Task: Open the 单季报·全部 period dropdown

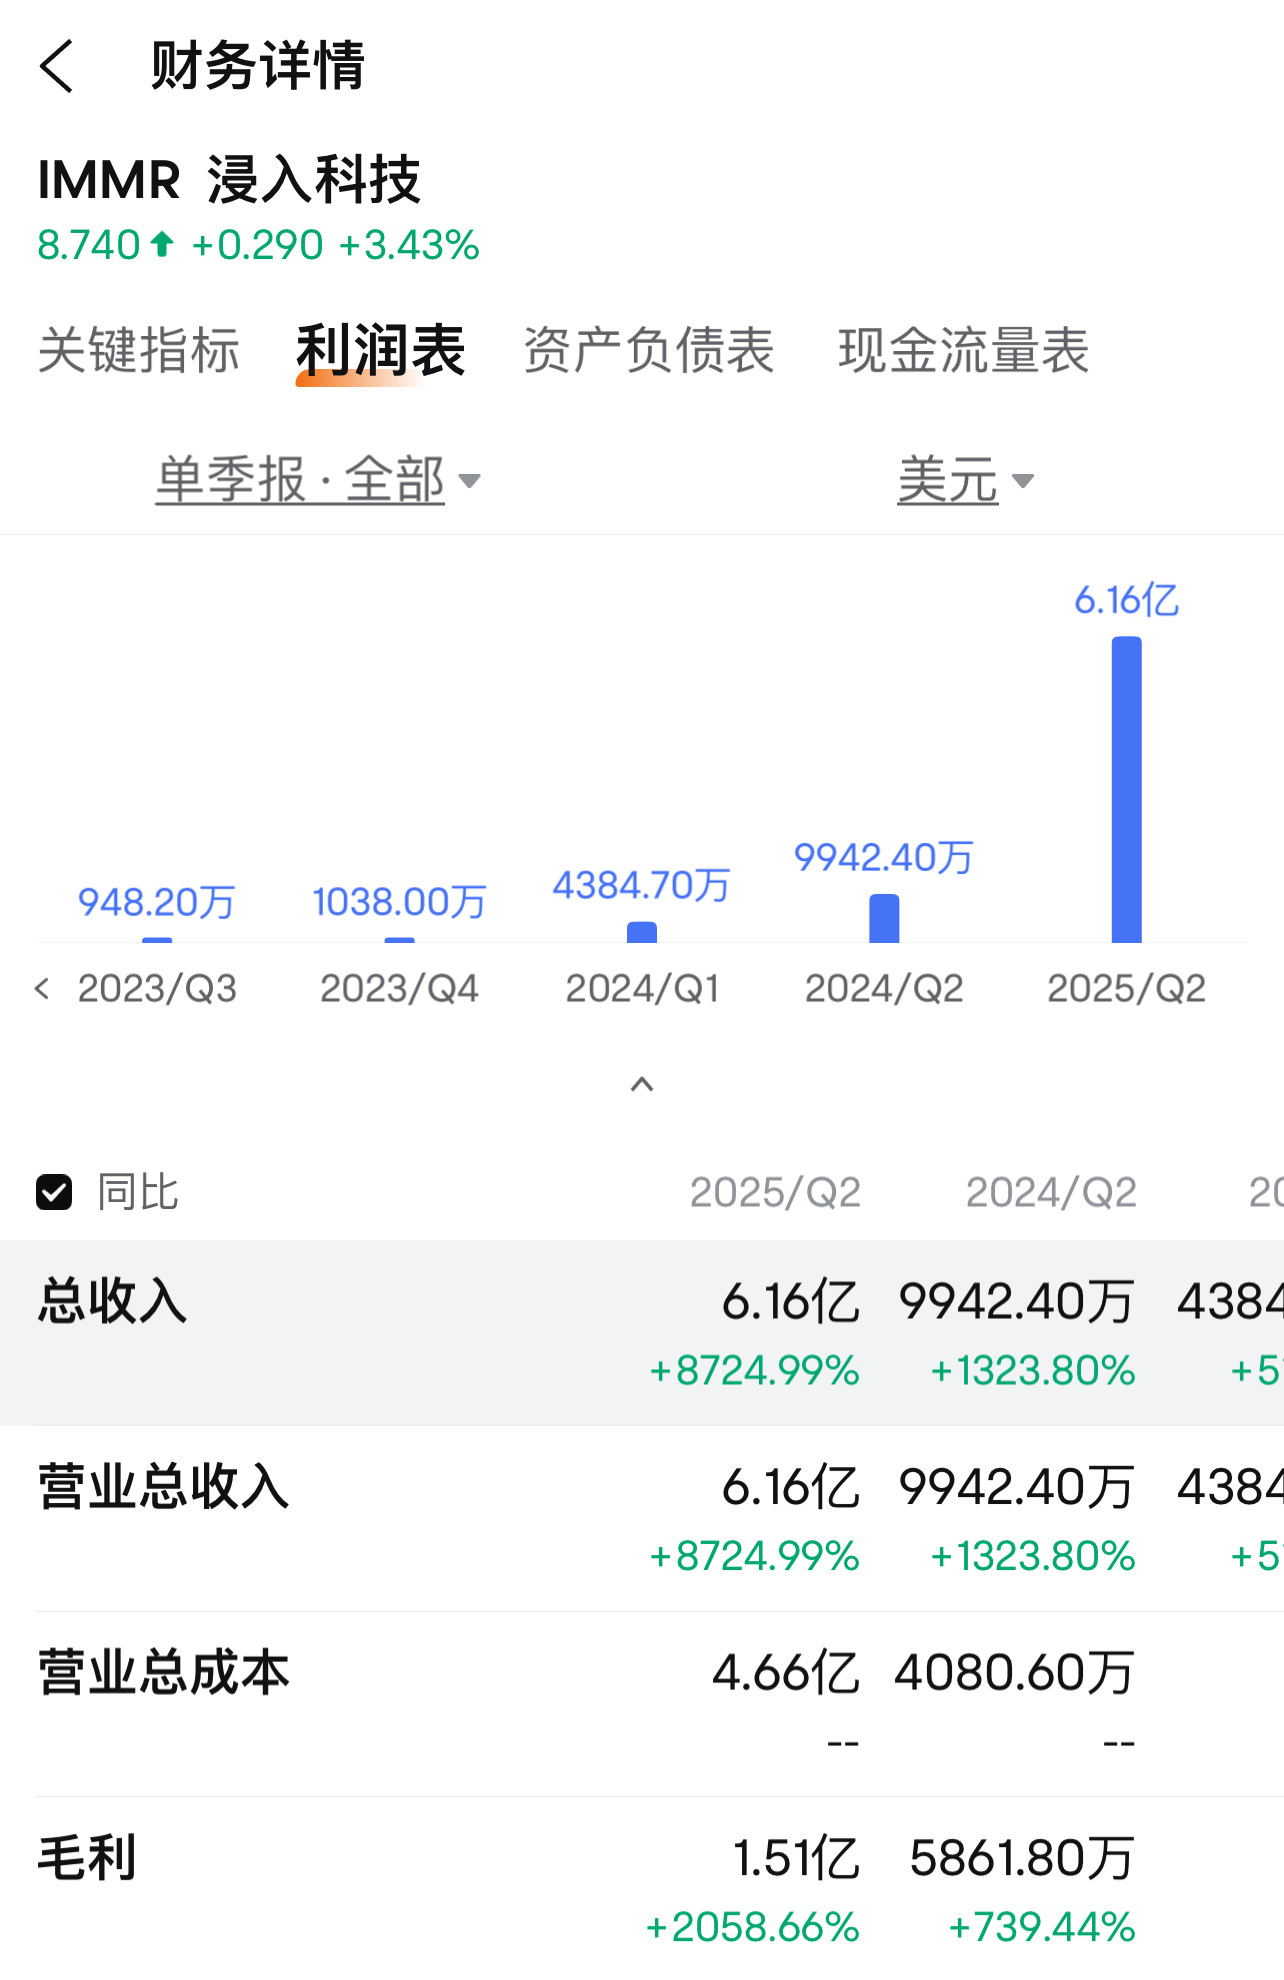Action: (318, 480)
